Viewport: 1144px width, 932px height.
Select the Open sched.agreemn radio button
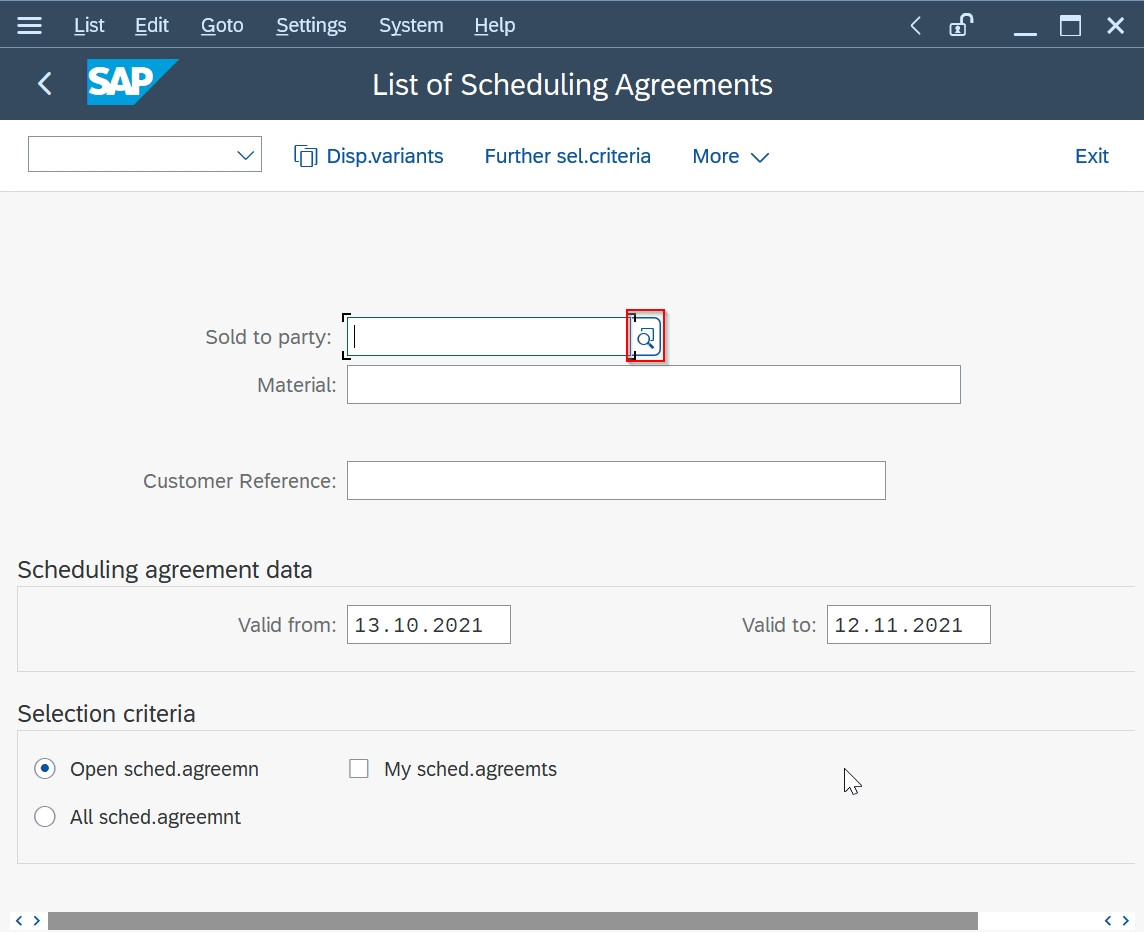pos(45,768)
